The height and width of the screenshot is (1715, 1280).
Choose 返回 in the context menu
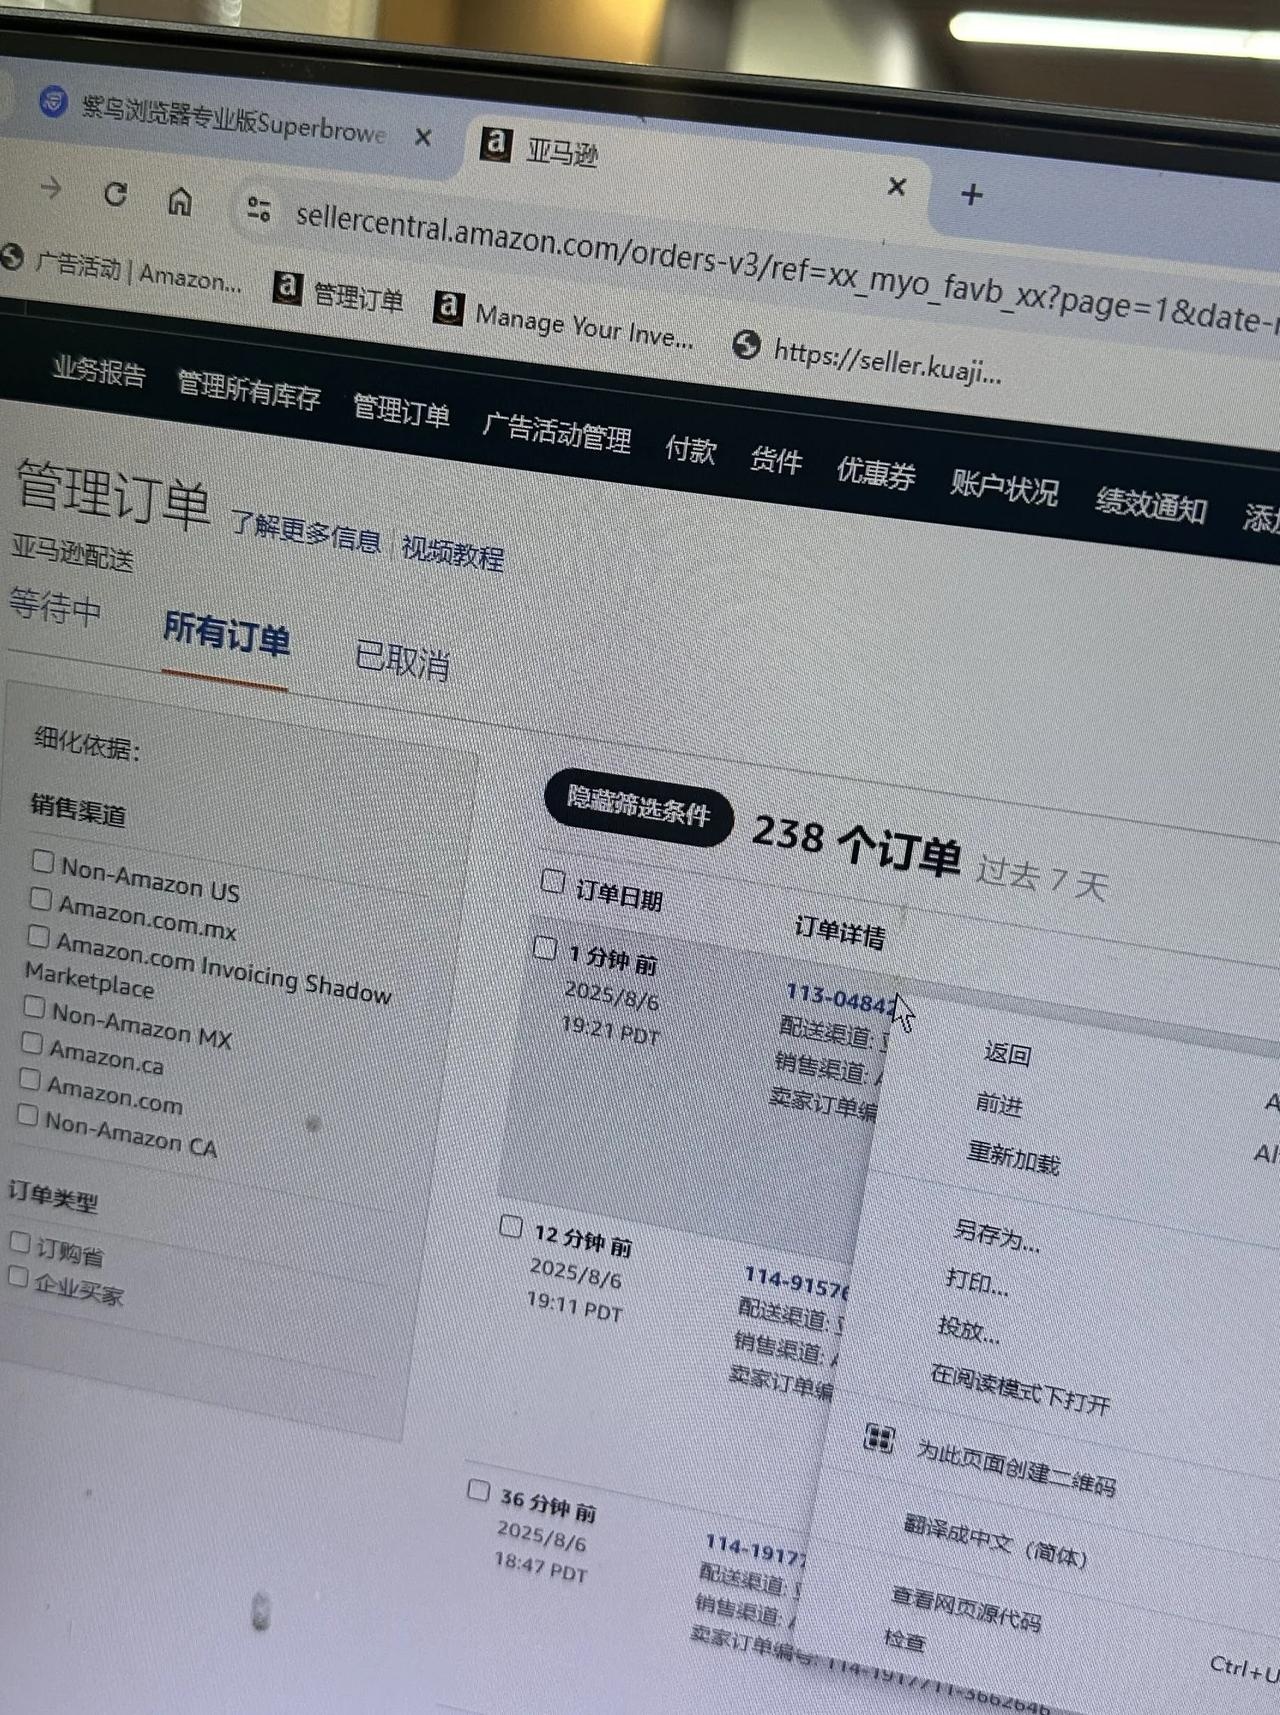pyautogui.click(x=1008, y=1053)
